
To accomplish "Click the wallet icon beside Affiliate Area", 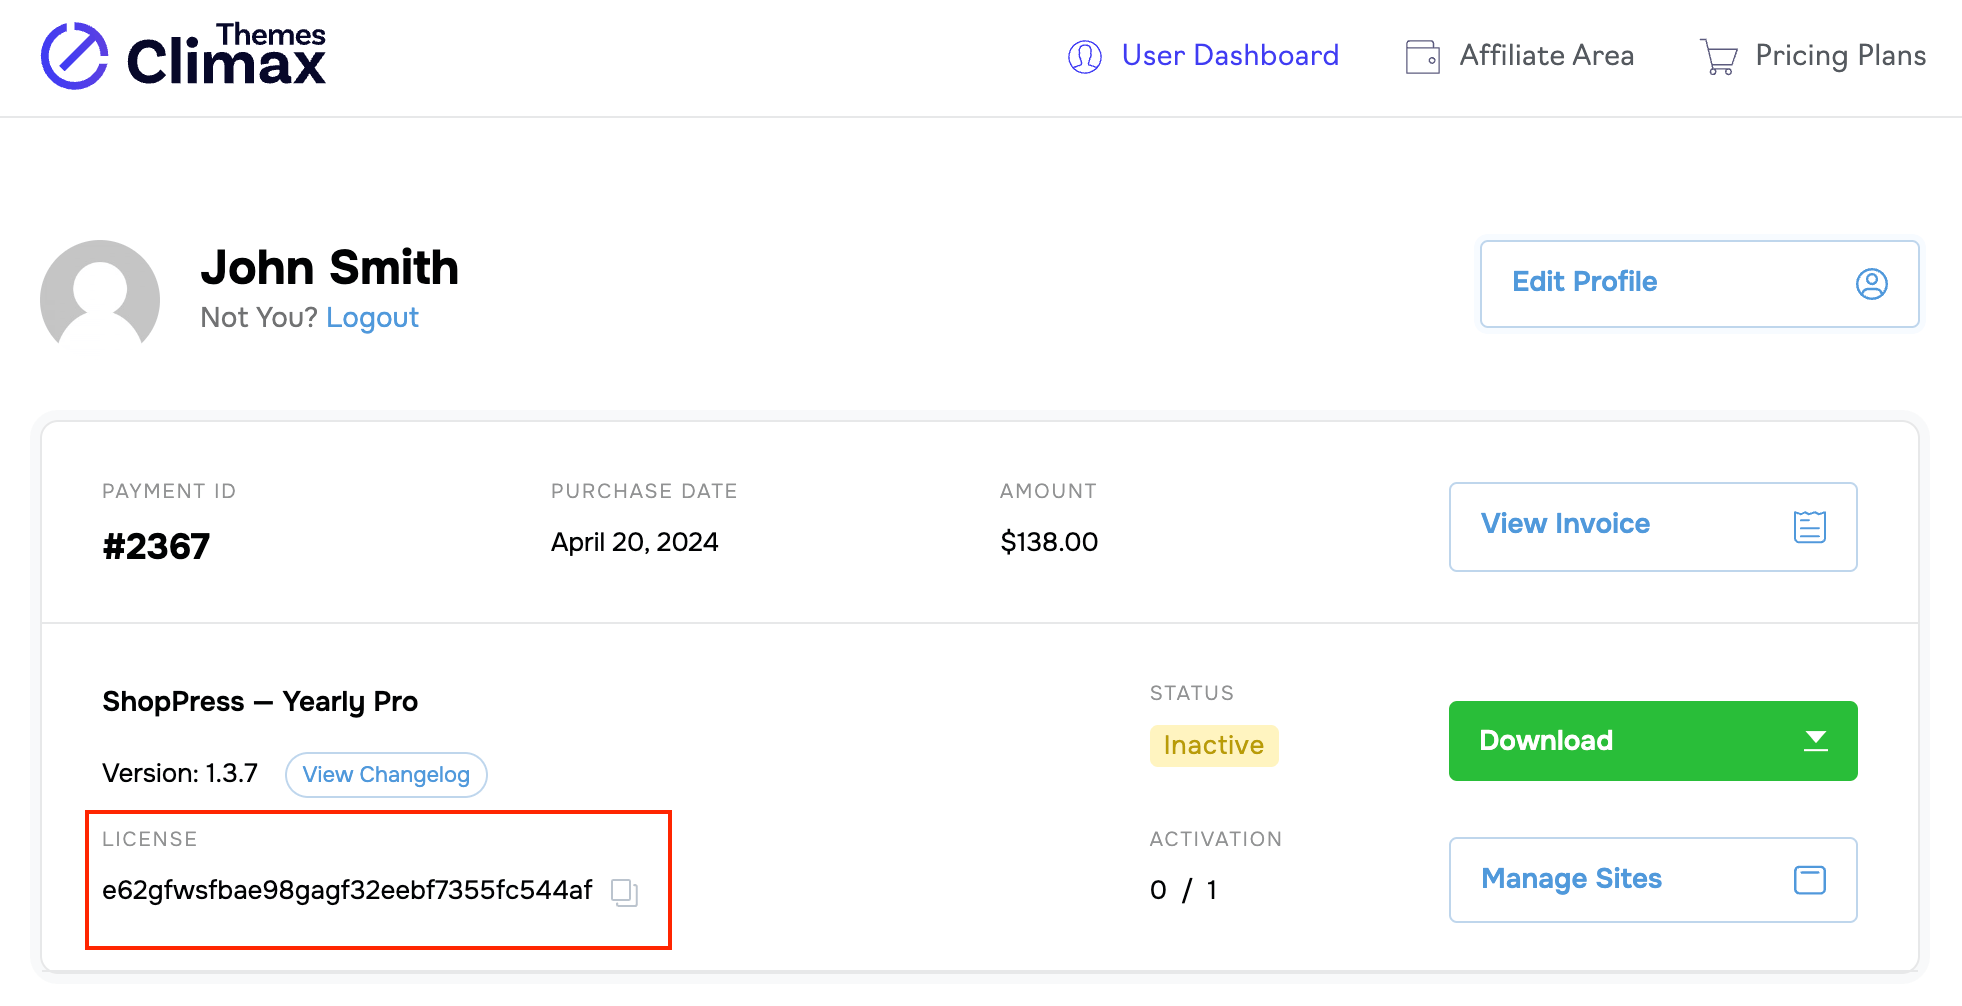I will (1422, 57).
